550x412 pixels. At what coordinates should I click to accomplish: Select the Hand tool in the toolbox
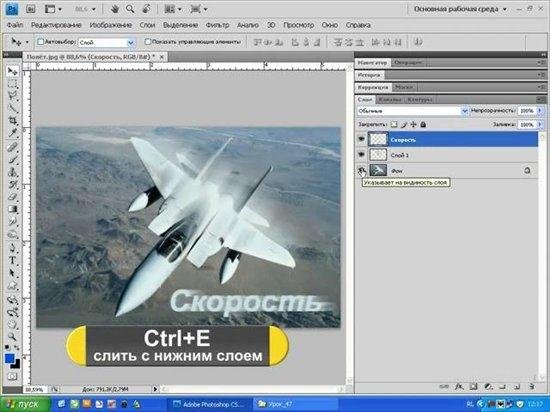[x=12, y=324]
